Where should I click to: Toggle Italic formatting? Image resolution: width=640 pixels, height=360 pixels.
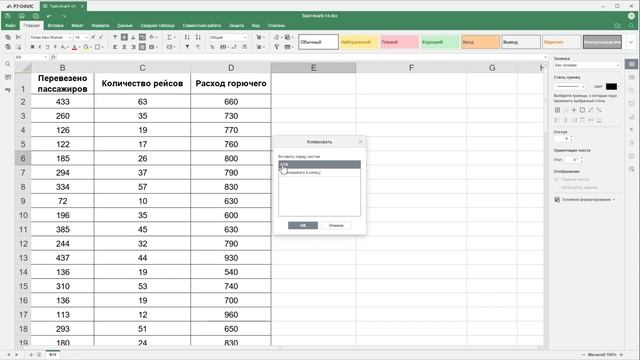click(40, 47)
